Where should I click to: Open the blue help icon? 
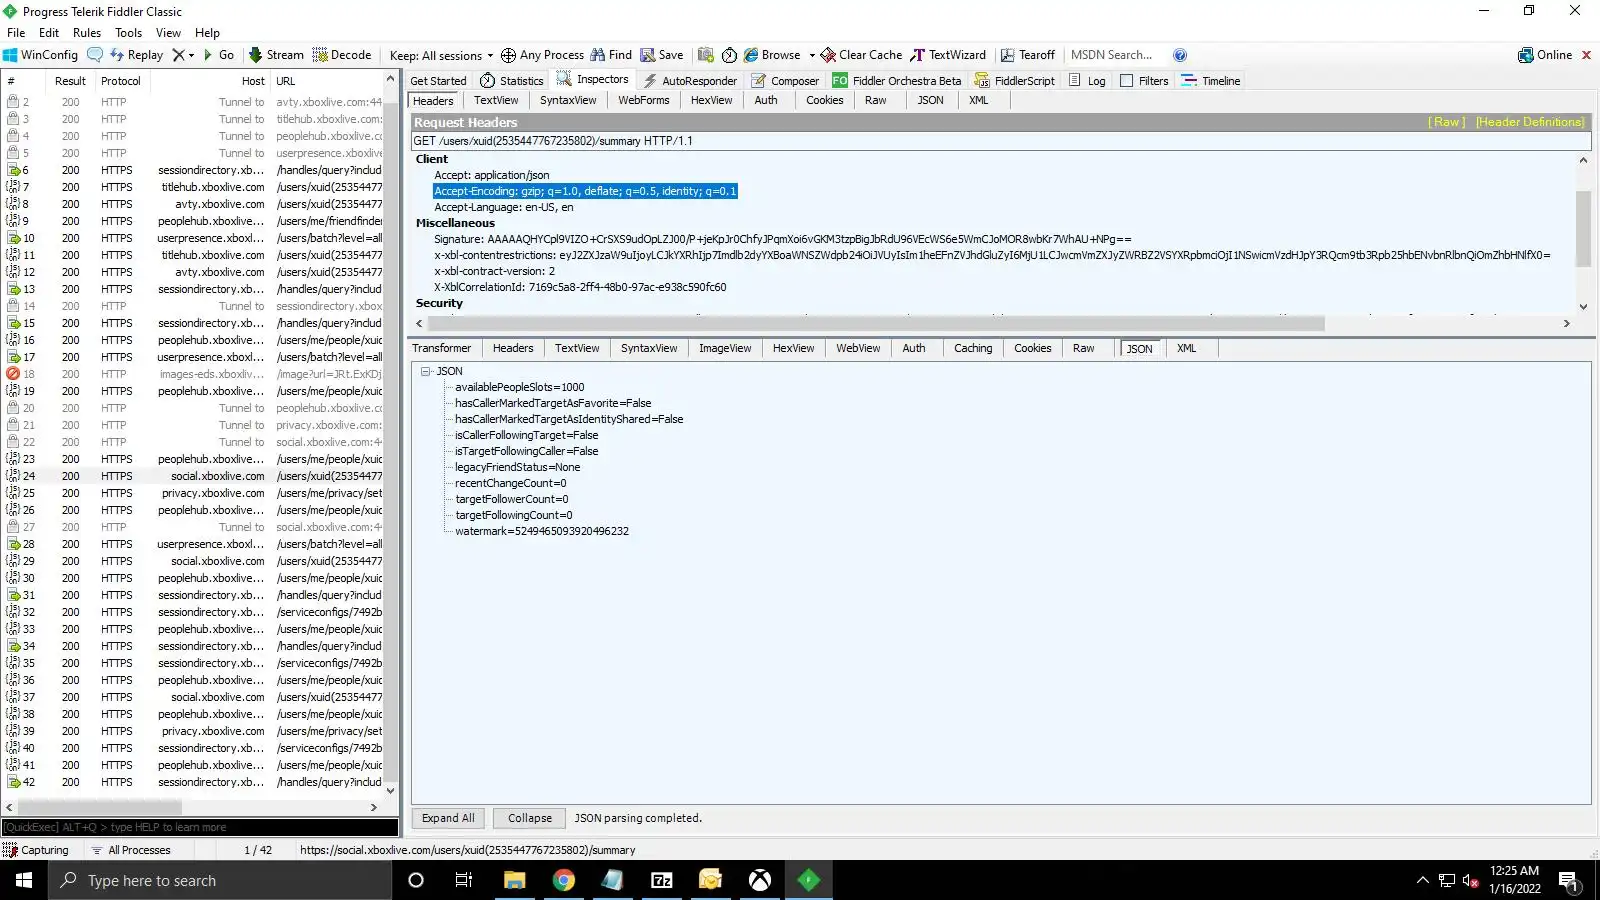point(1180,55)
